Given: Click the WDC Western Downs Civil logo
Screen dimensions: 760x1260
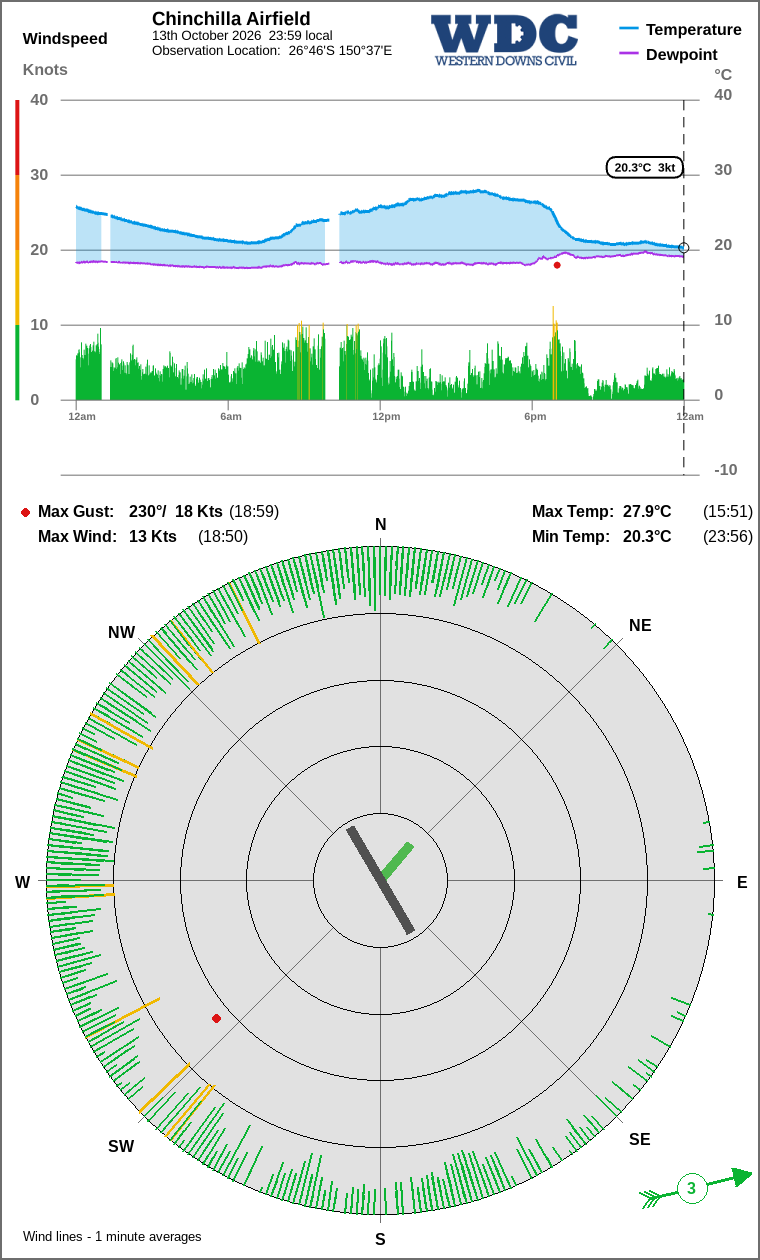Looking at the screenshot, I should 504,40.
